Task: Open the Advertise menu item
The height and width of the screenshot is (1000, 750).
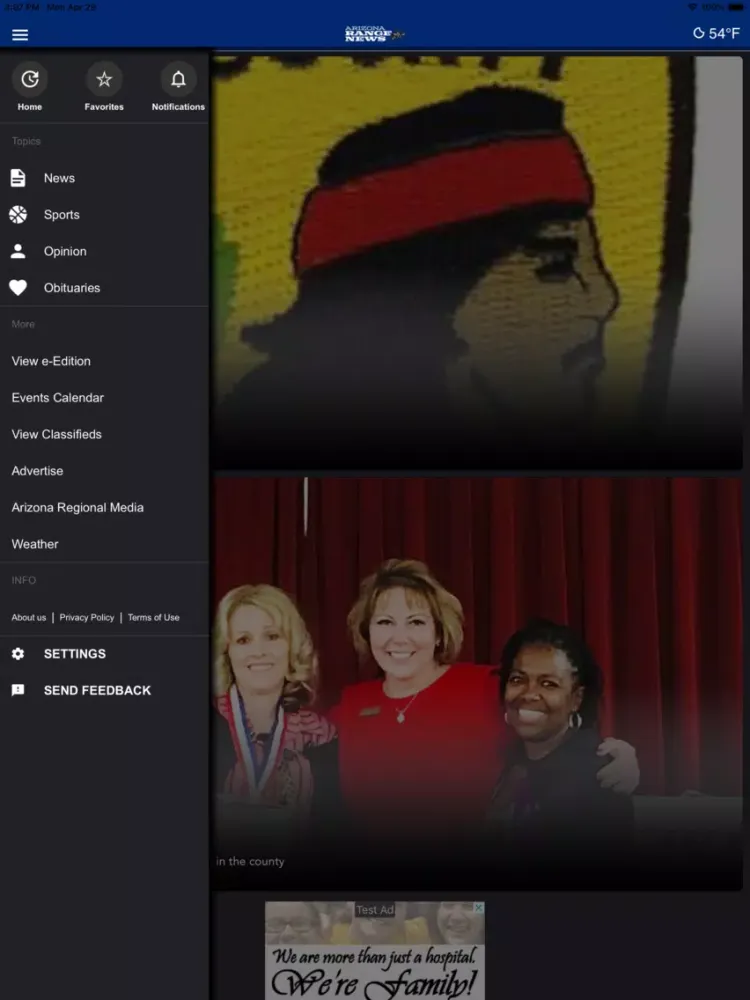Action: click(x=37, y=471)
